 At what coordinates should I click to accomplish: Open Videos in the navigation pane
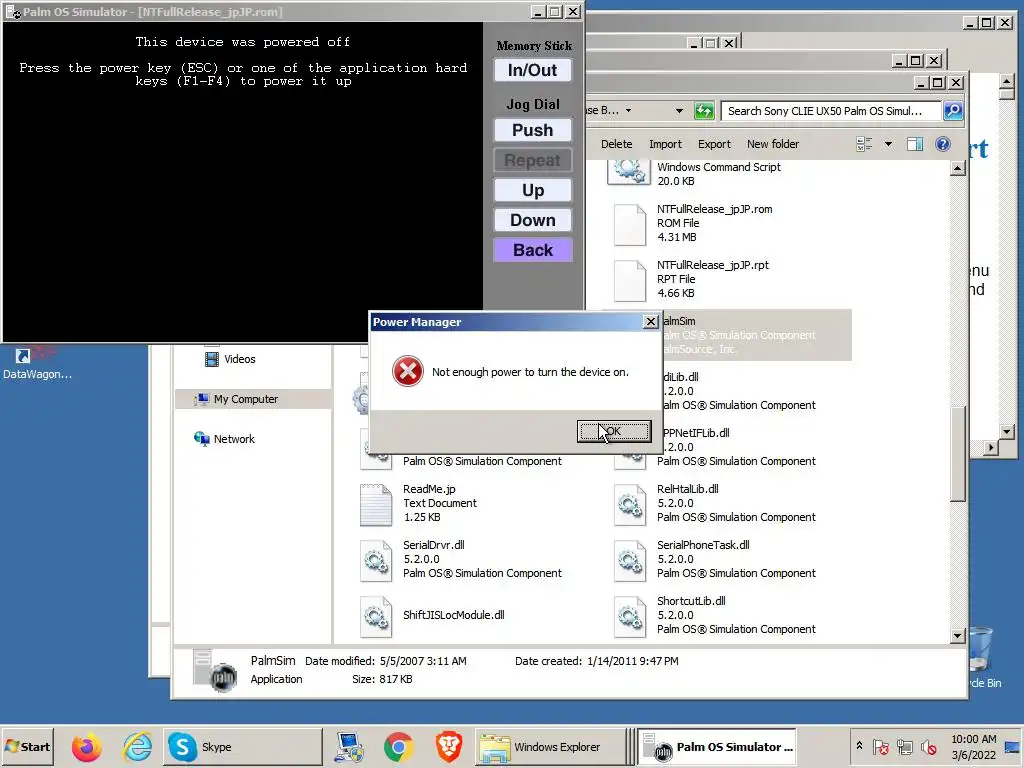tap(230, 359)
